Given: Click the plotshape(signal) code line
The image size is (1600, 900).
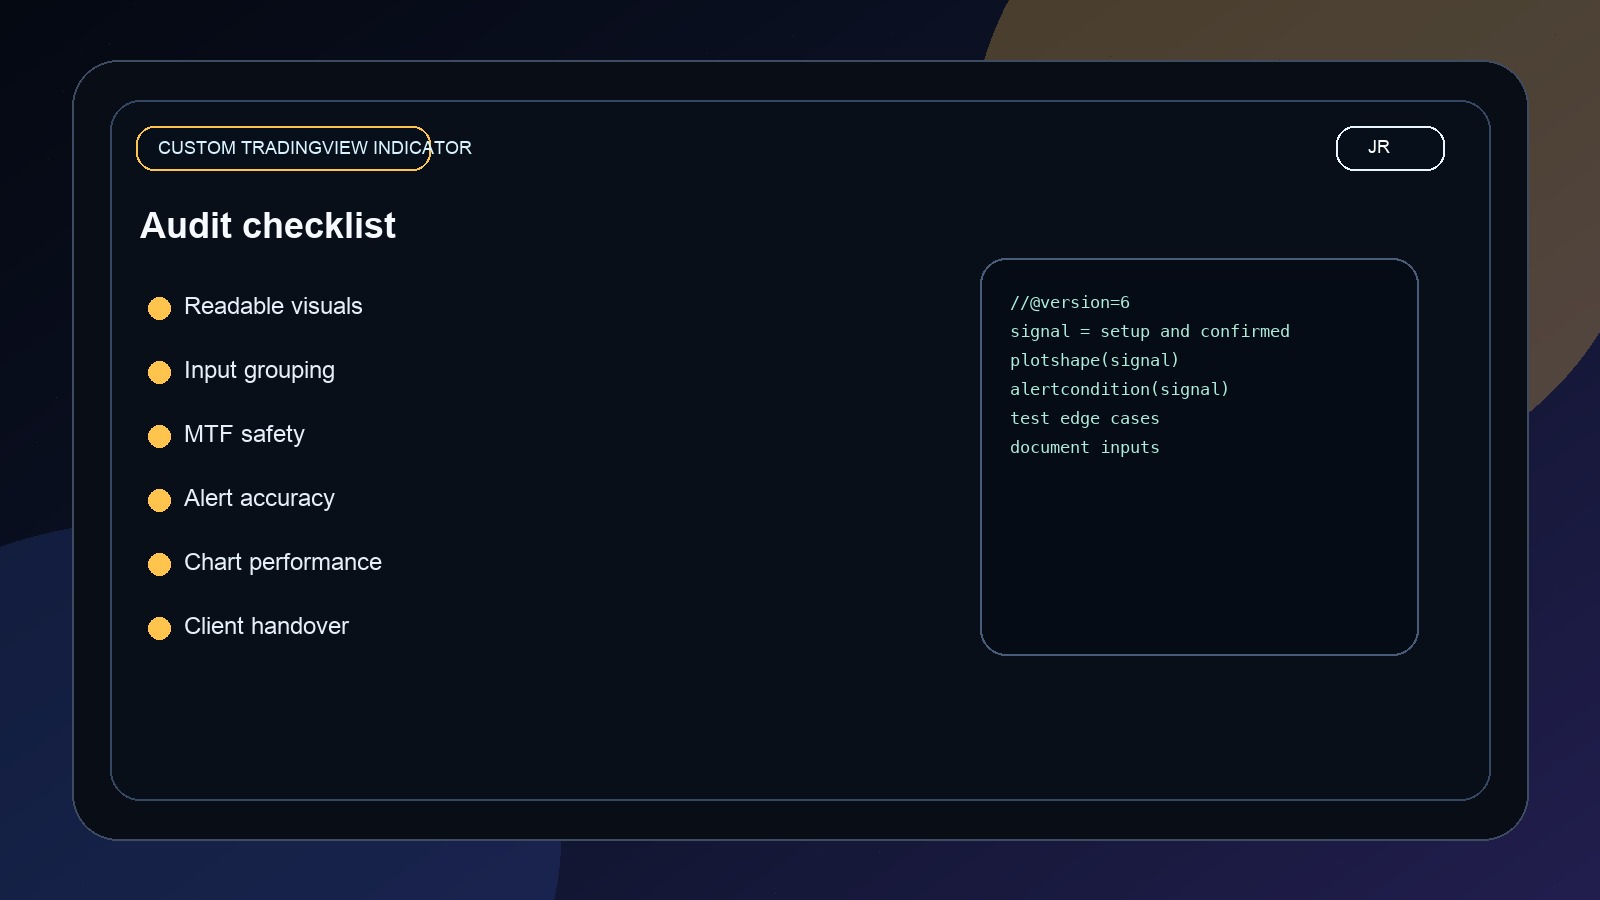Looking at the screenshot, I should (1094, 360).
